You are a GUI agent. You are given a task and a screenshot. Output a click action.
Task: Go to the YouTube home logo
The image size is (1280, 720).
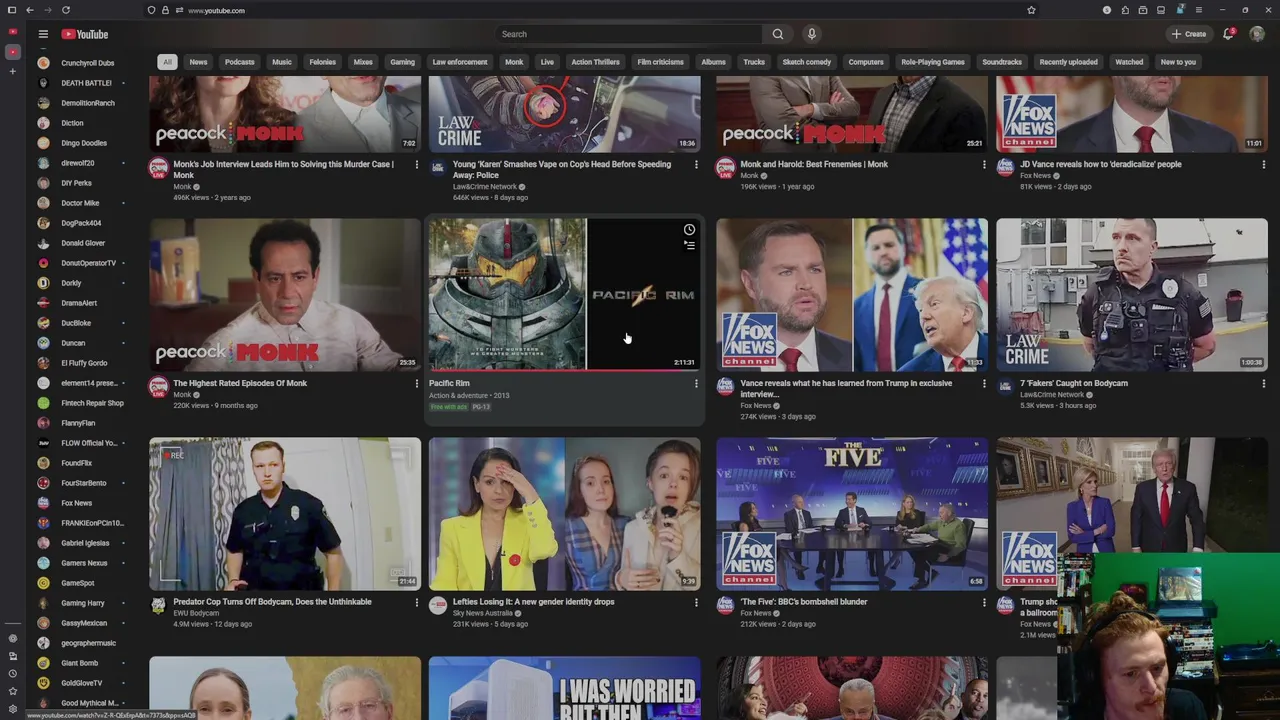[84, 34]
